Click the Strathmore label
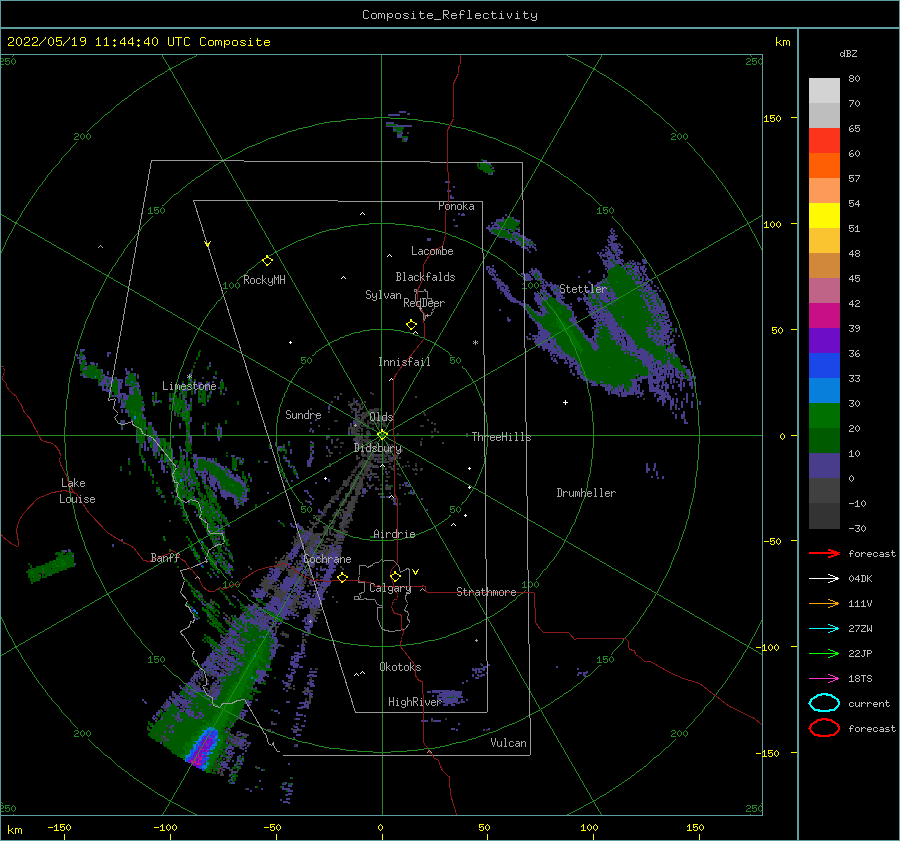Viewport: 900px width, 841px height. click(x=486, y=592)
